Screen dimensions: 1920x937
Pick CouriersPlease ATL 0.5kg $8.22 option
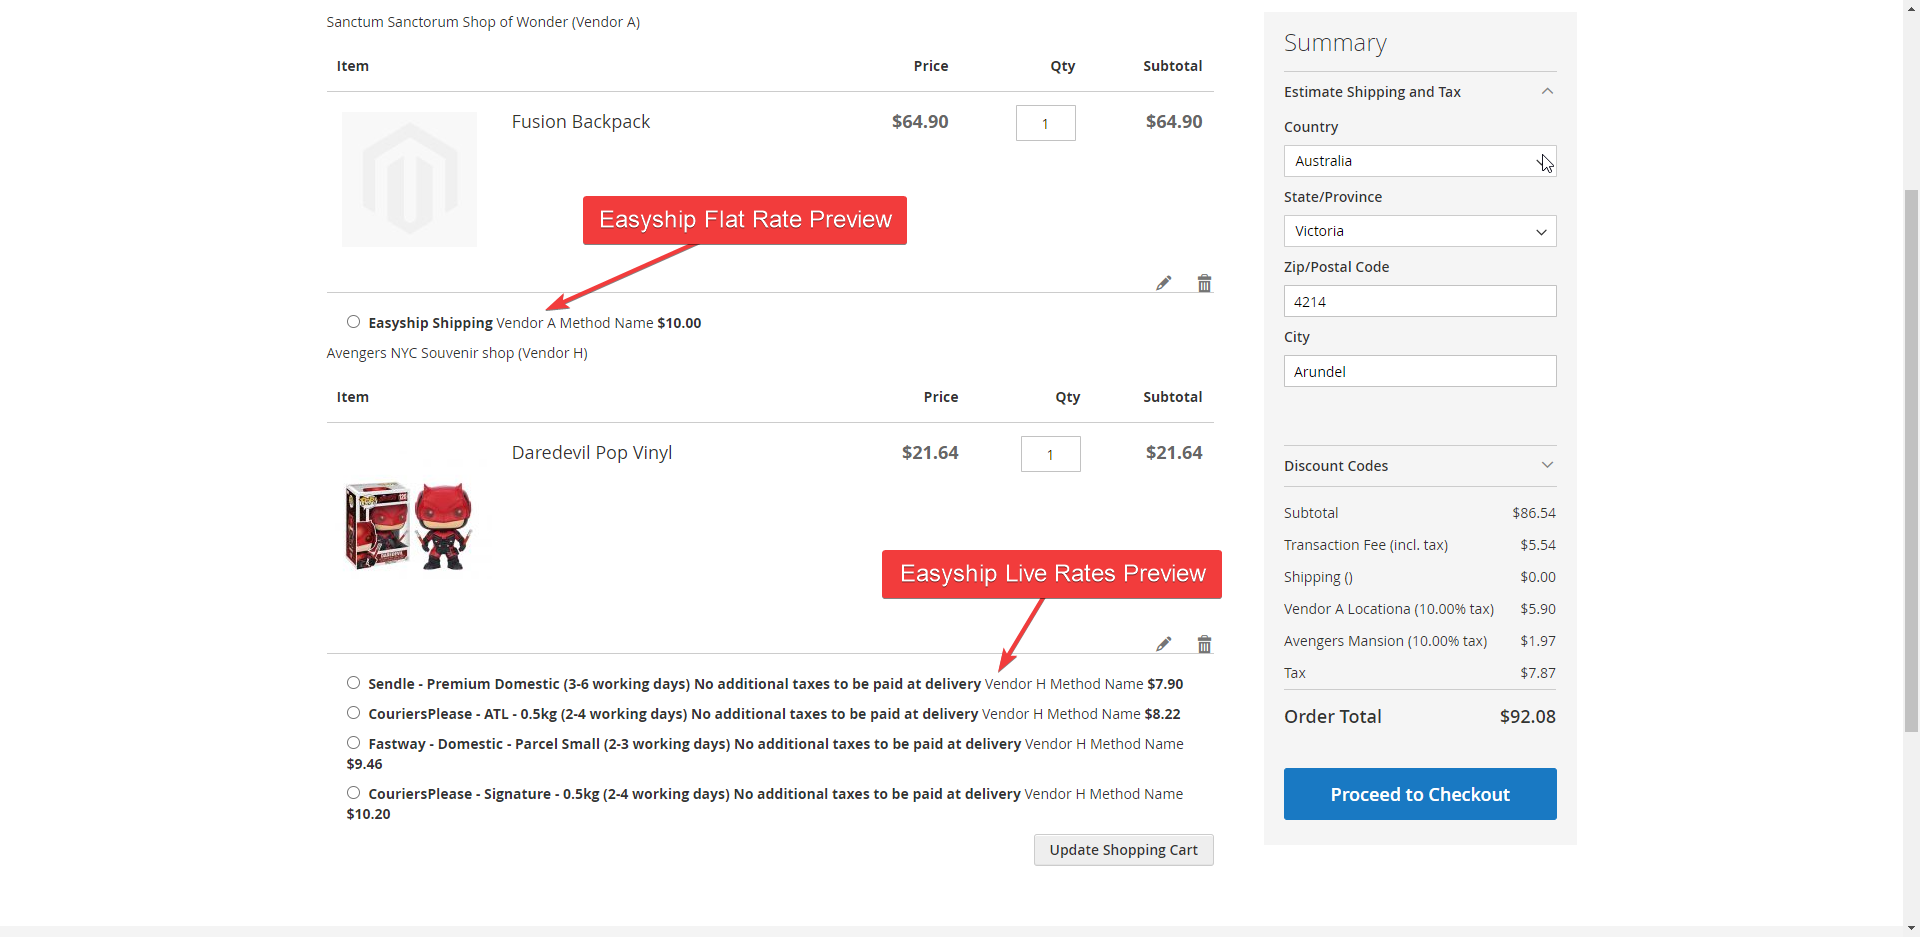click(353, 713)
